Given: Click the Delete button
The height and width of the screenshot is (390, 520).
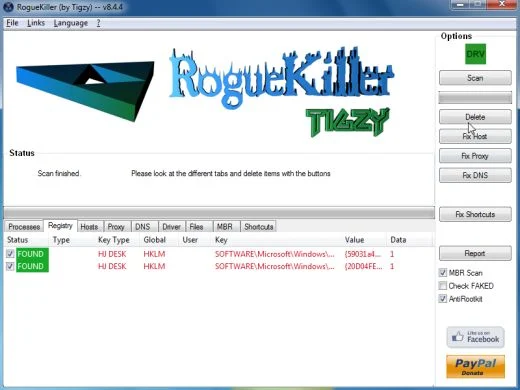Looking at the screenshot, I should 475,117.
